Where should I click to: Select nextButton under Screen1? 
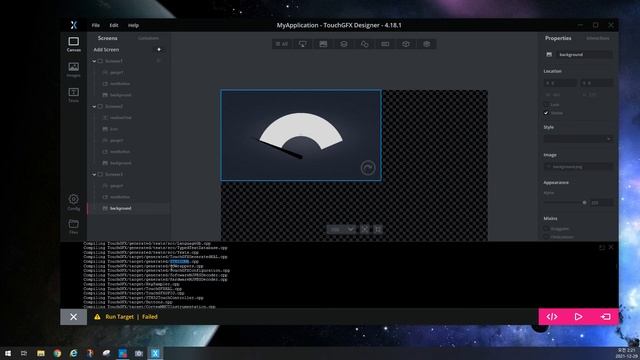[120, 84]
